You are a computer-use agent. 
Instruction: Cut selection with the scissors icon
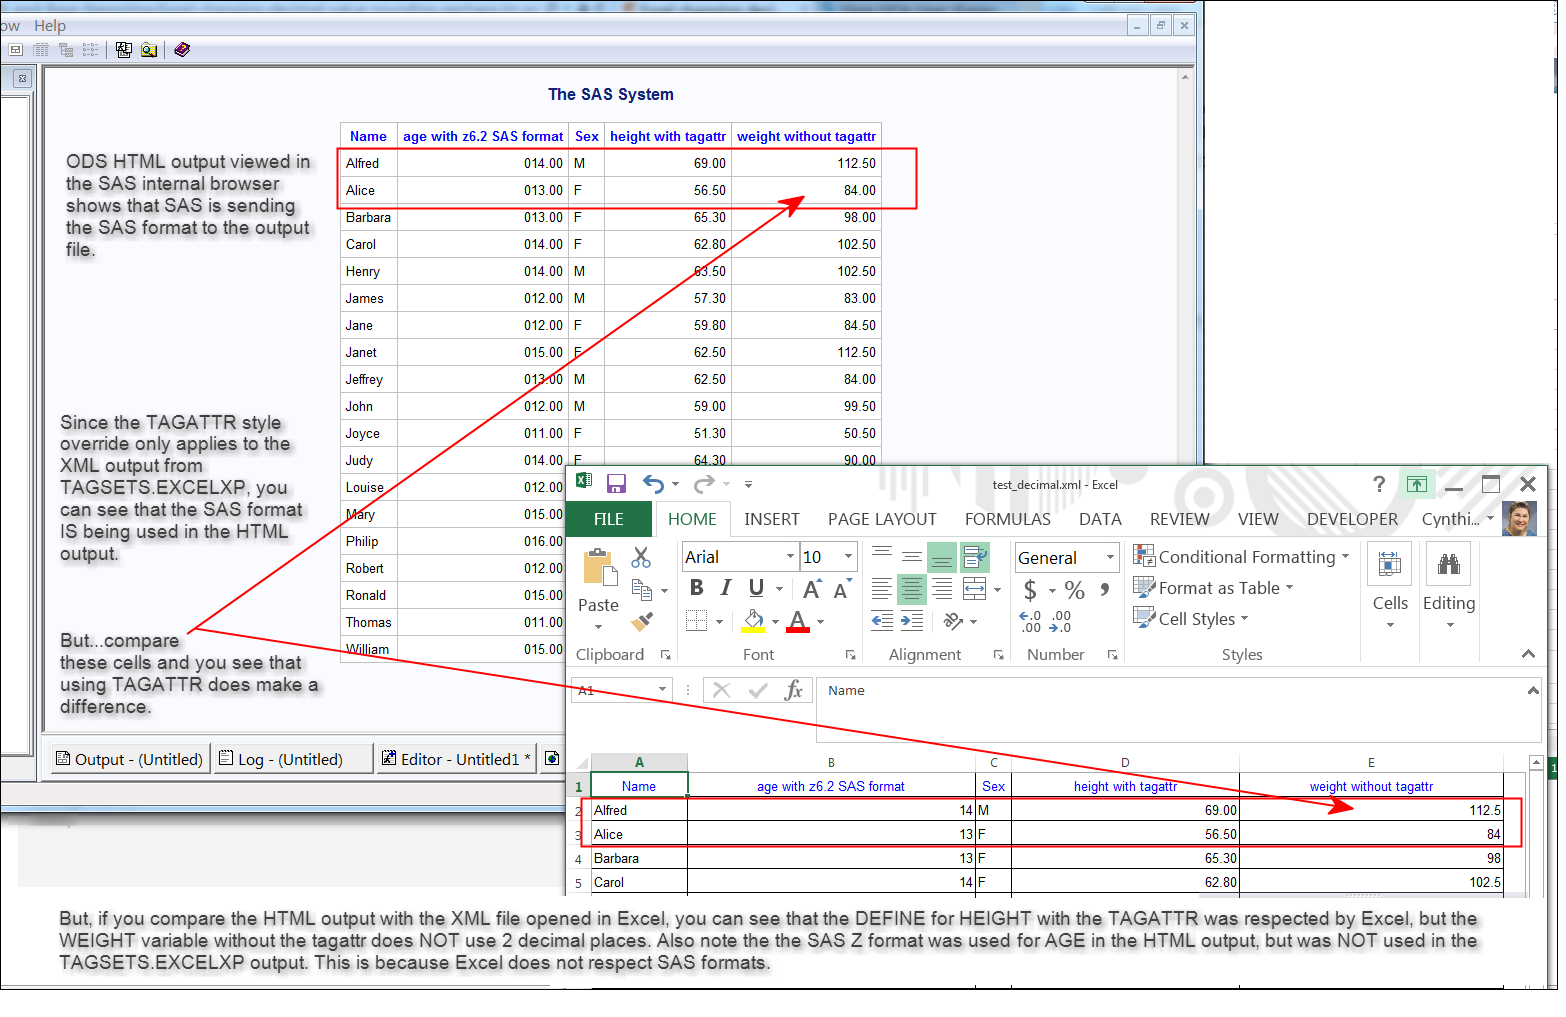tap(641, 557)
